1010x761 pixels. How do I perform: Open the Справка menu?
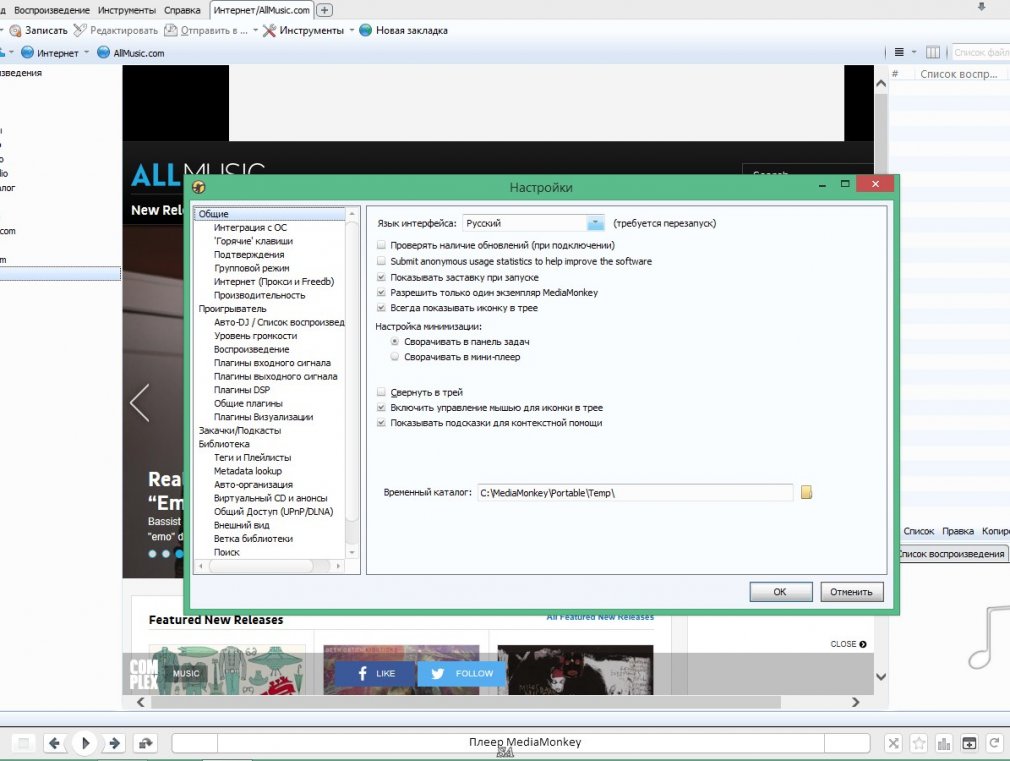(x=182, y=10)
